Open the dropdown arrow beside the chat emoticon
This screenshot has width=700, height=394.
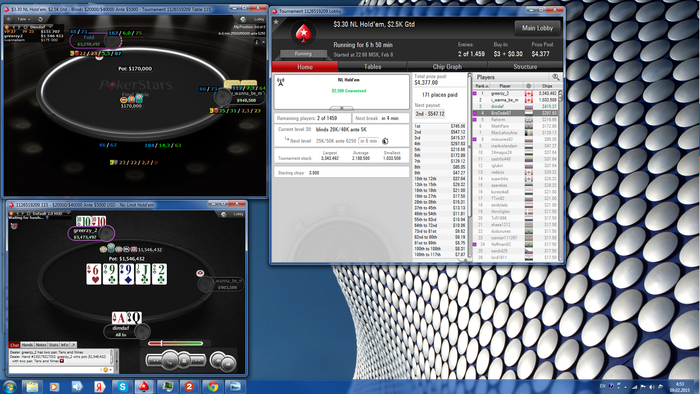(x=111, y=369)
